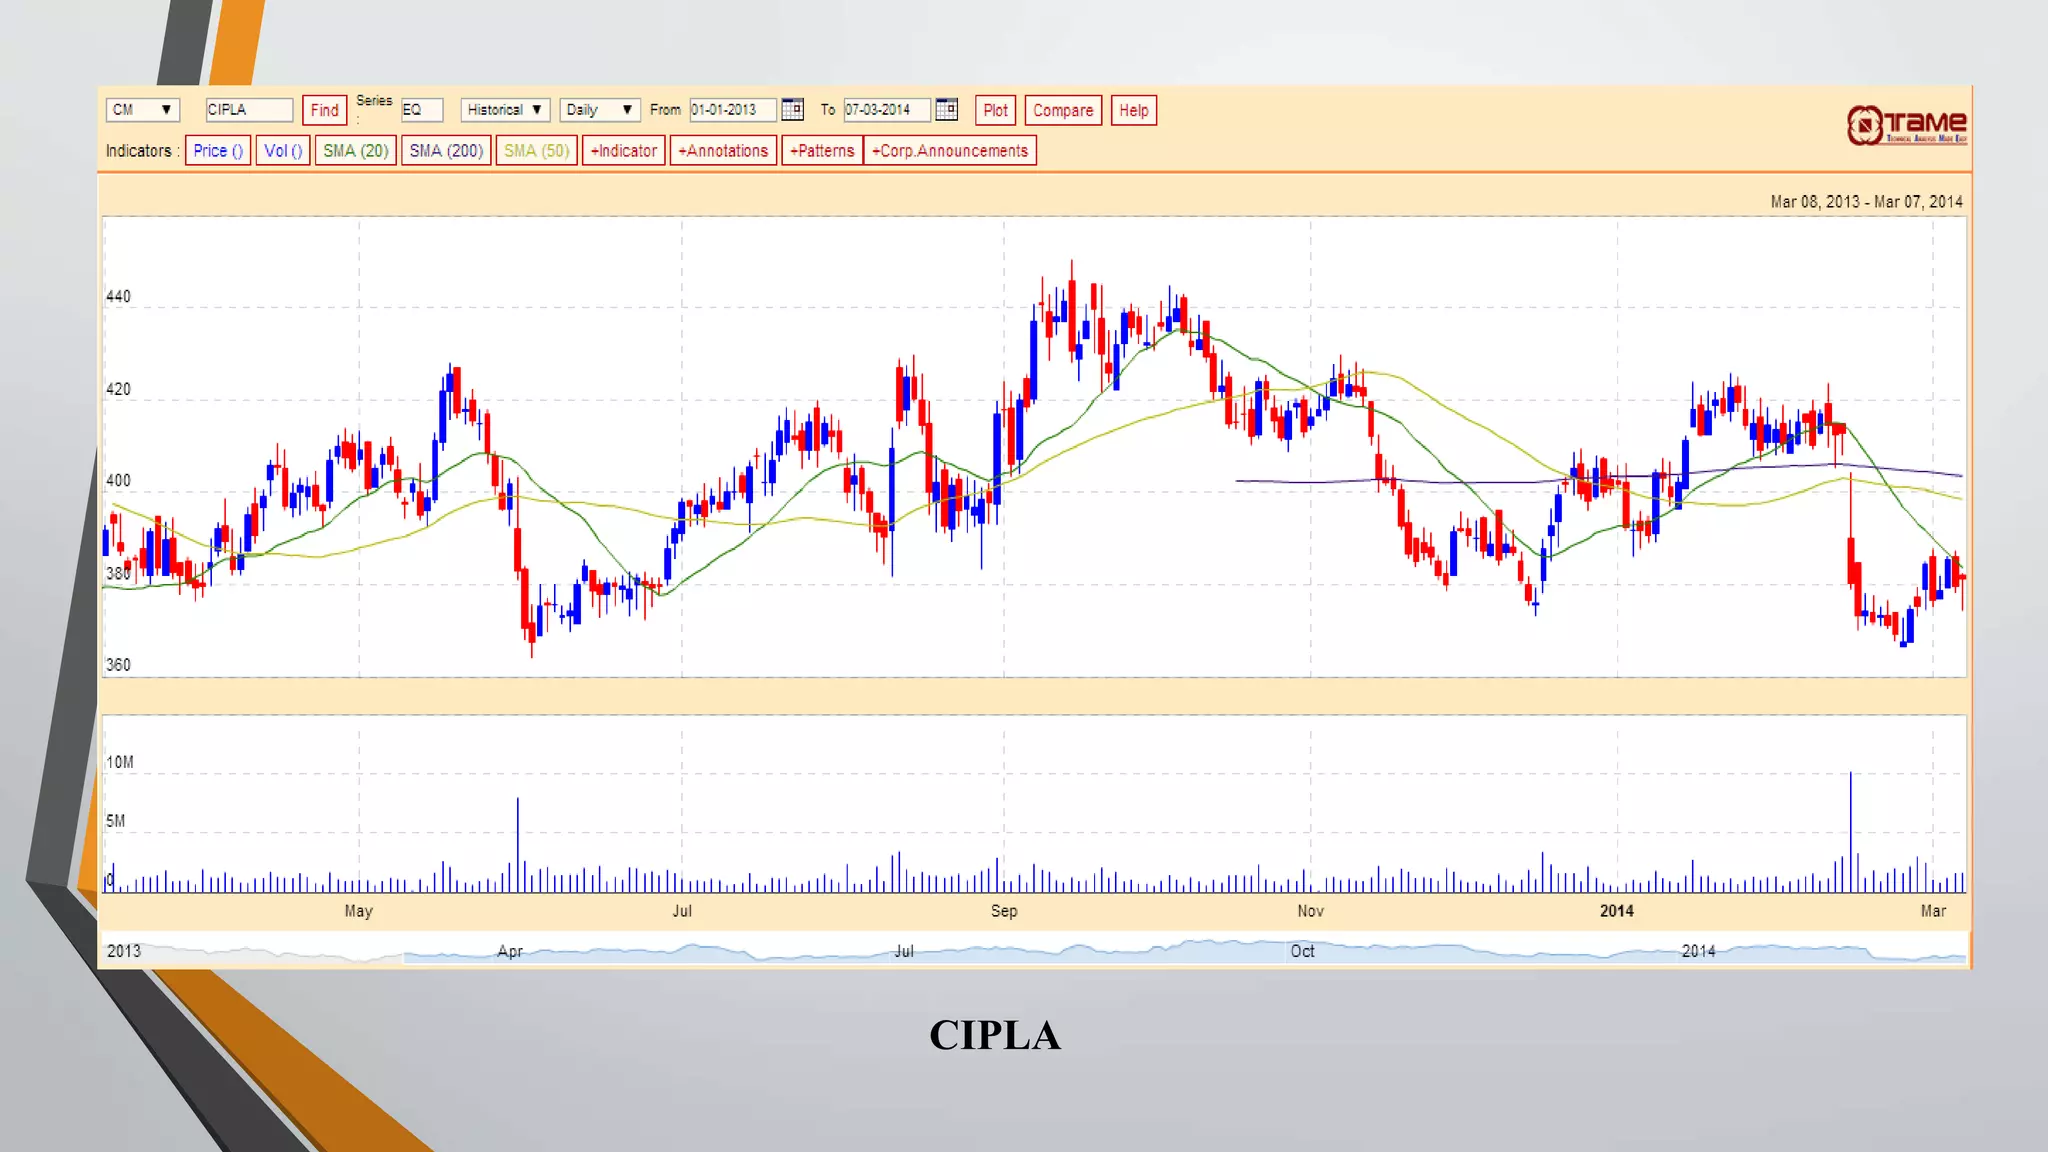Click the Plot button
The image size is (2048, 1152).
(x=995, y=110)
